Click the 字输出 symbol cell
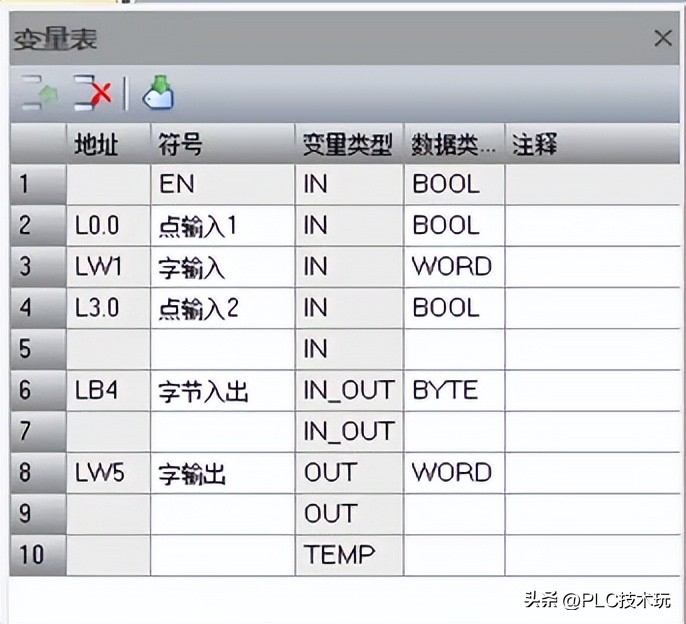686x624 pixels. pos(223,472)
